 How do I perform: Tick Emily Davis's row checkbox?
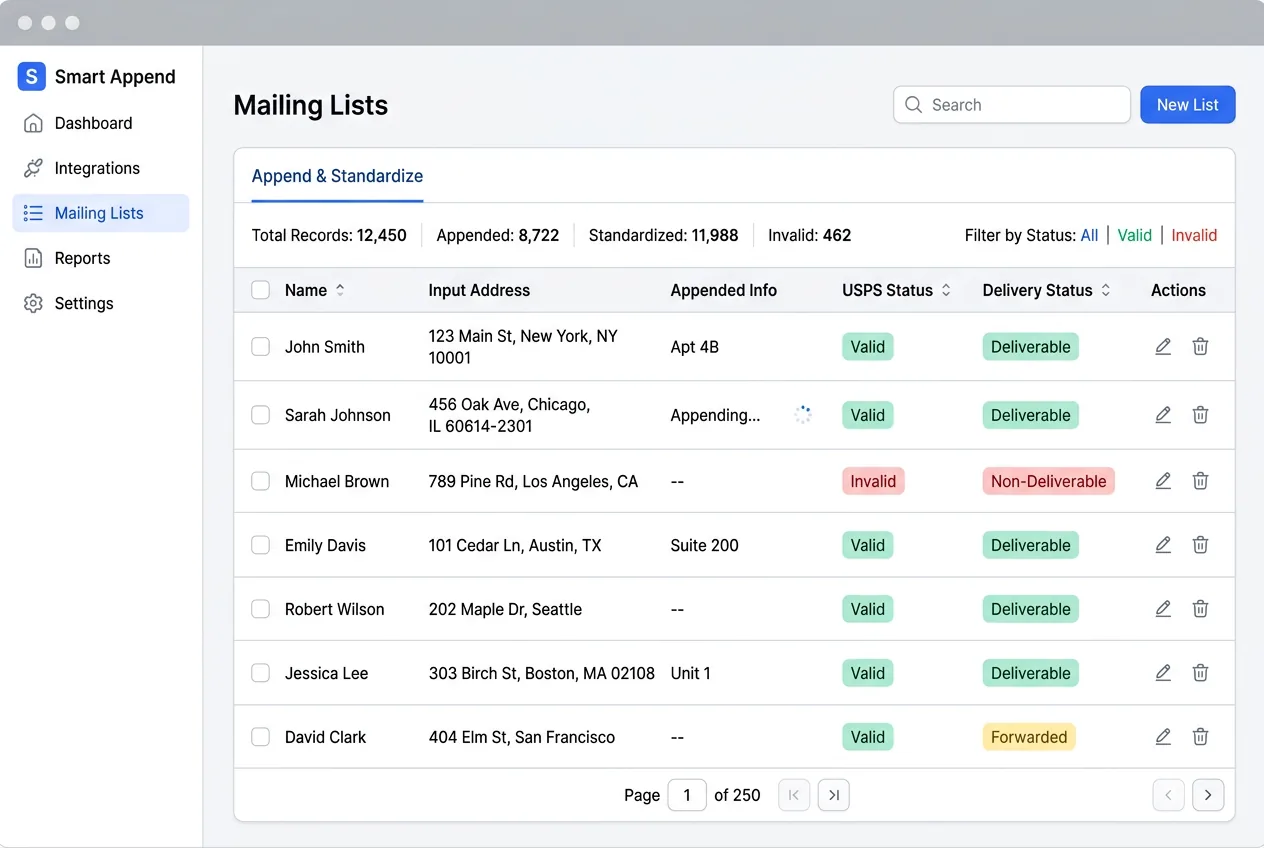(260, 545)
